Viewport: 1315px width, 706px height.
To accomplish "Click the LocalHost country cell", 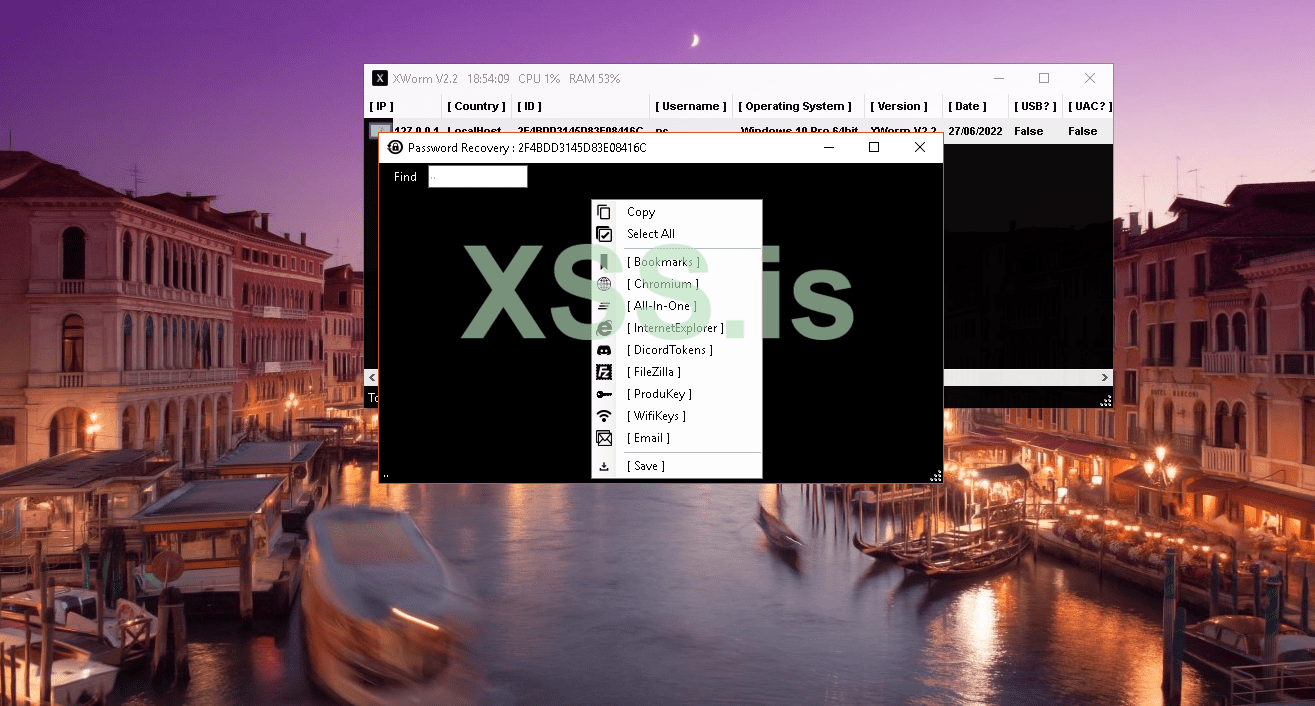I will coord(475,131).
